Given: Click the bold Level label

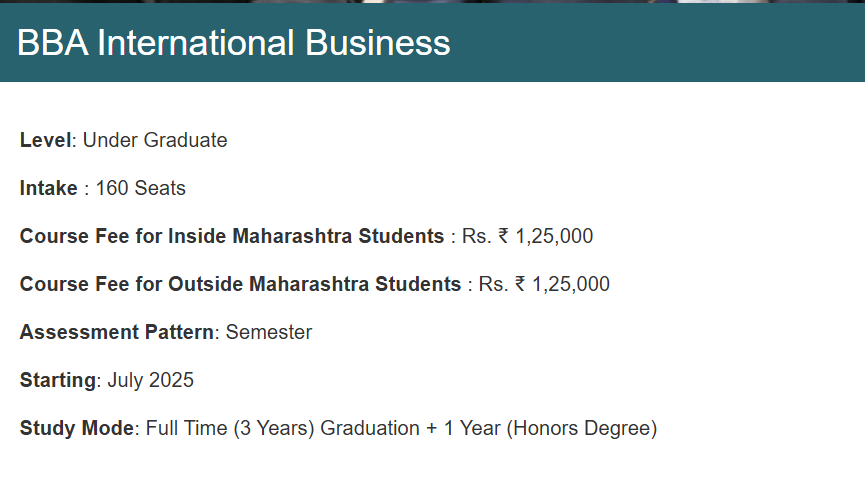Looking at the screenshot, I should [45, 140].
